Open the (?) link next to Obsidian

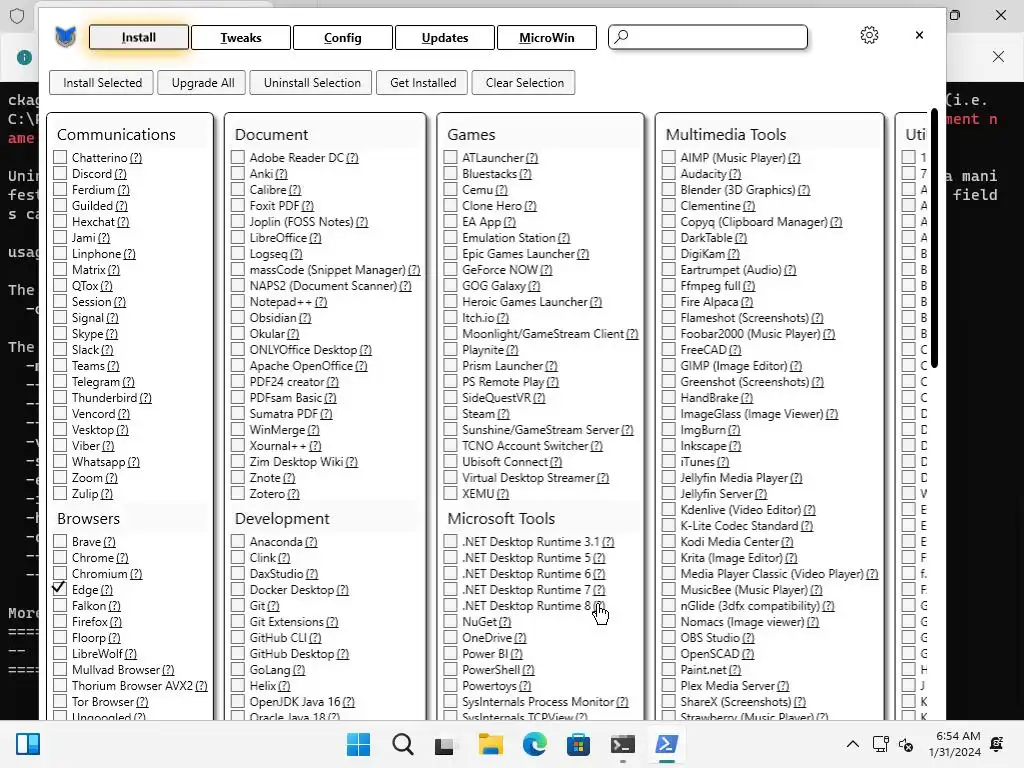[x=305, y=318]
